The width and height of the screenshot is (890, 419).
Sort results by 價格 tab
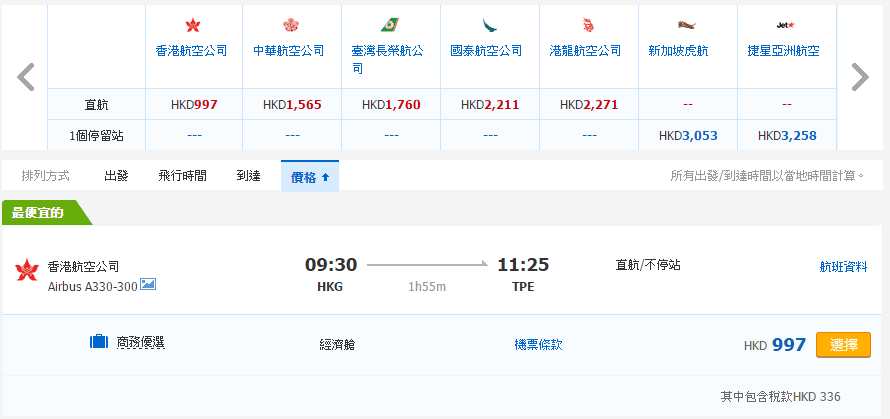[309, 177]
